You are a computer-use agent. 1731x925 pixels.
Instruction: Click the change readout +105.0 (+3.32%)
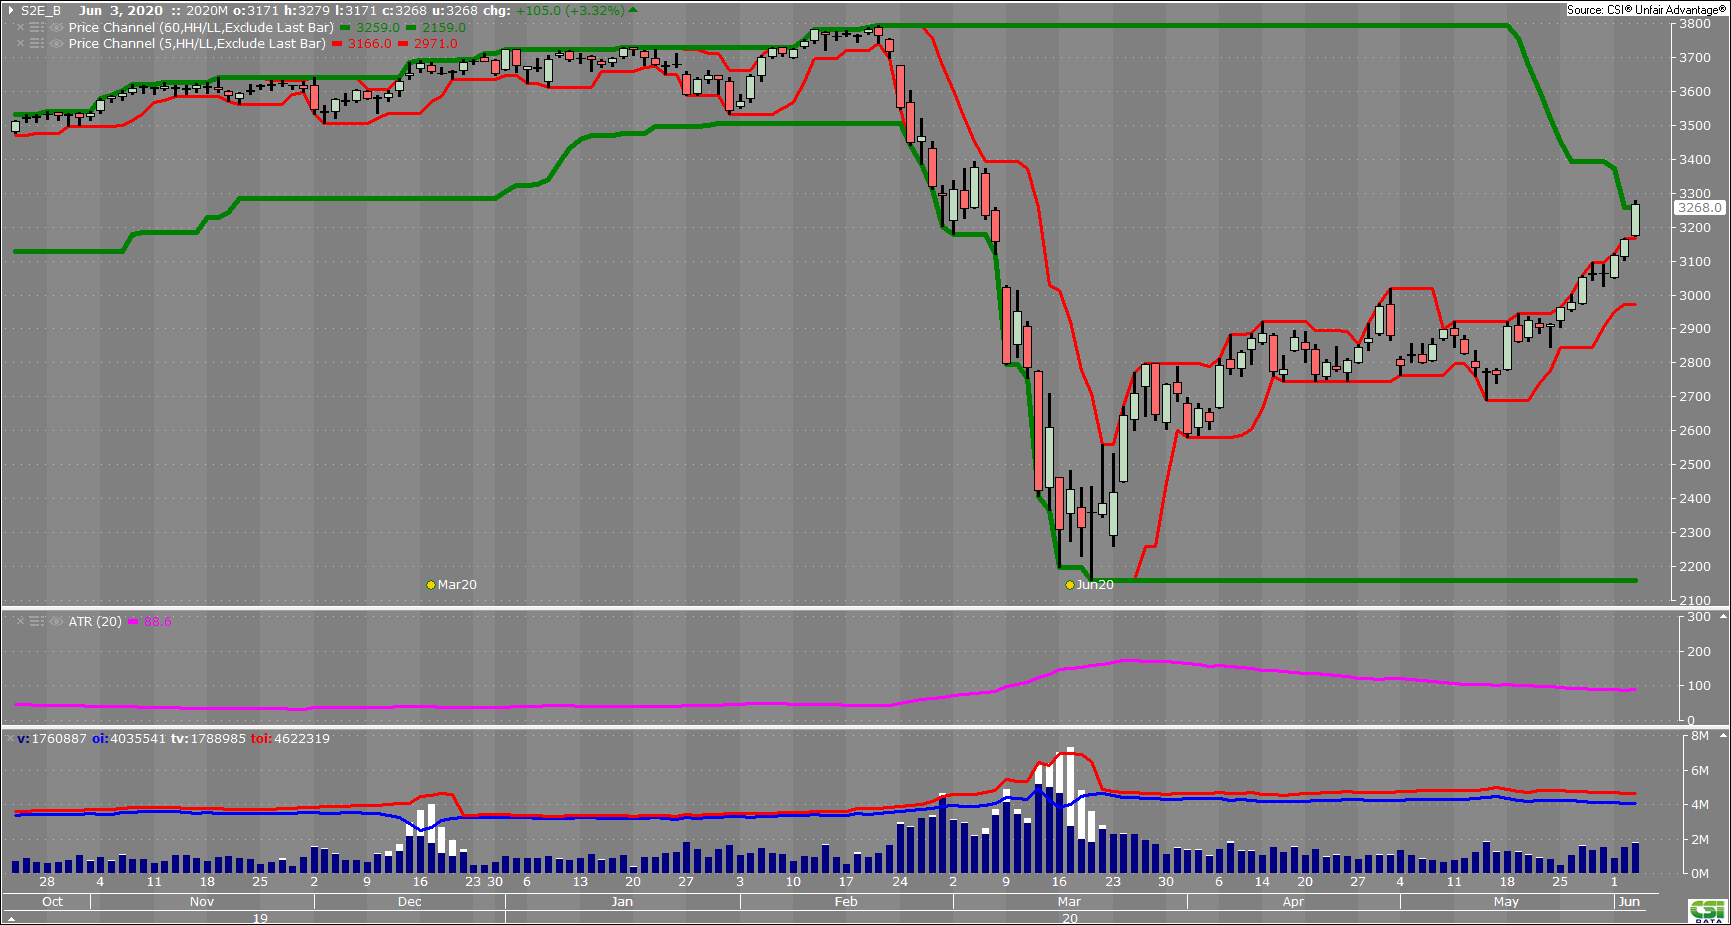coord(570,10)
